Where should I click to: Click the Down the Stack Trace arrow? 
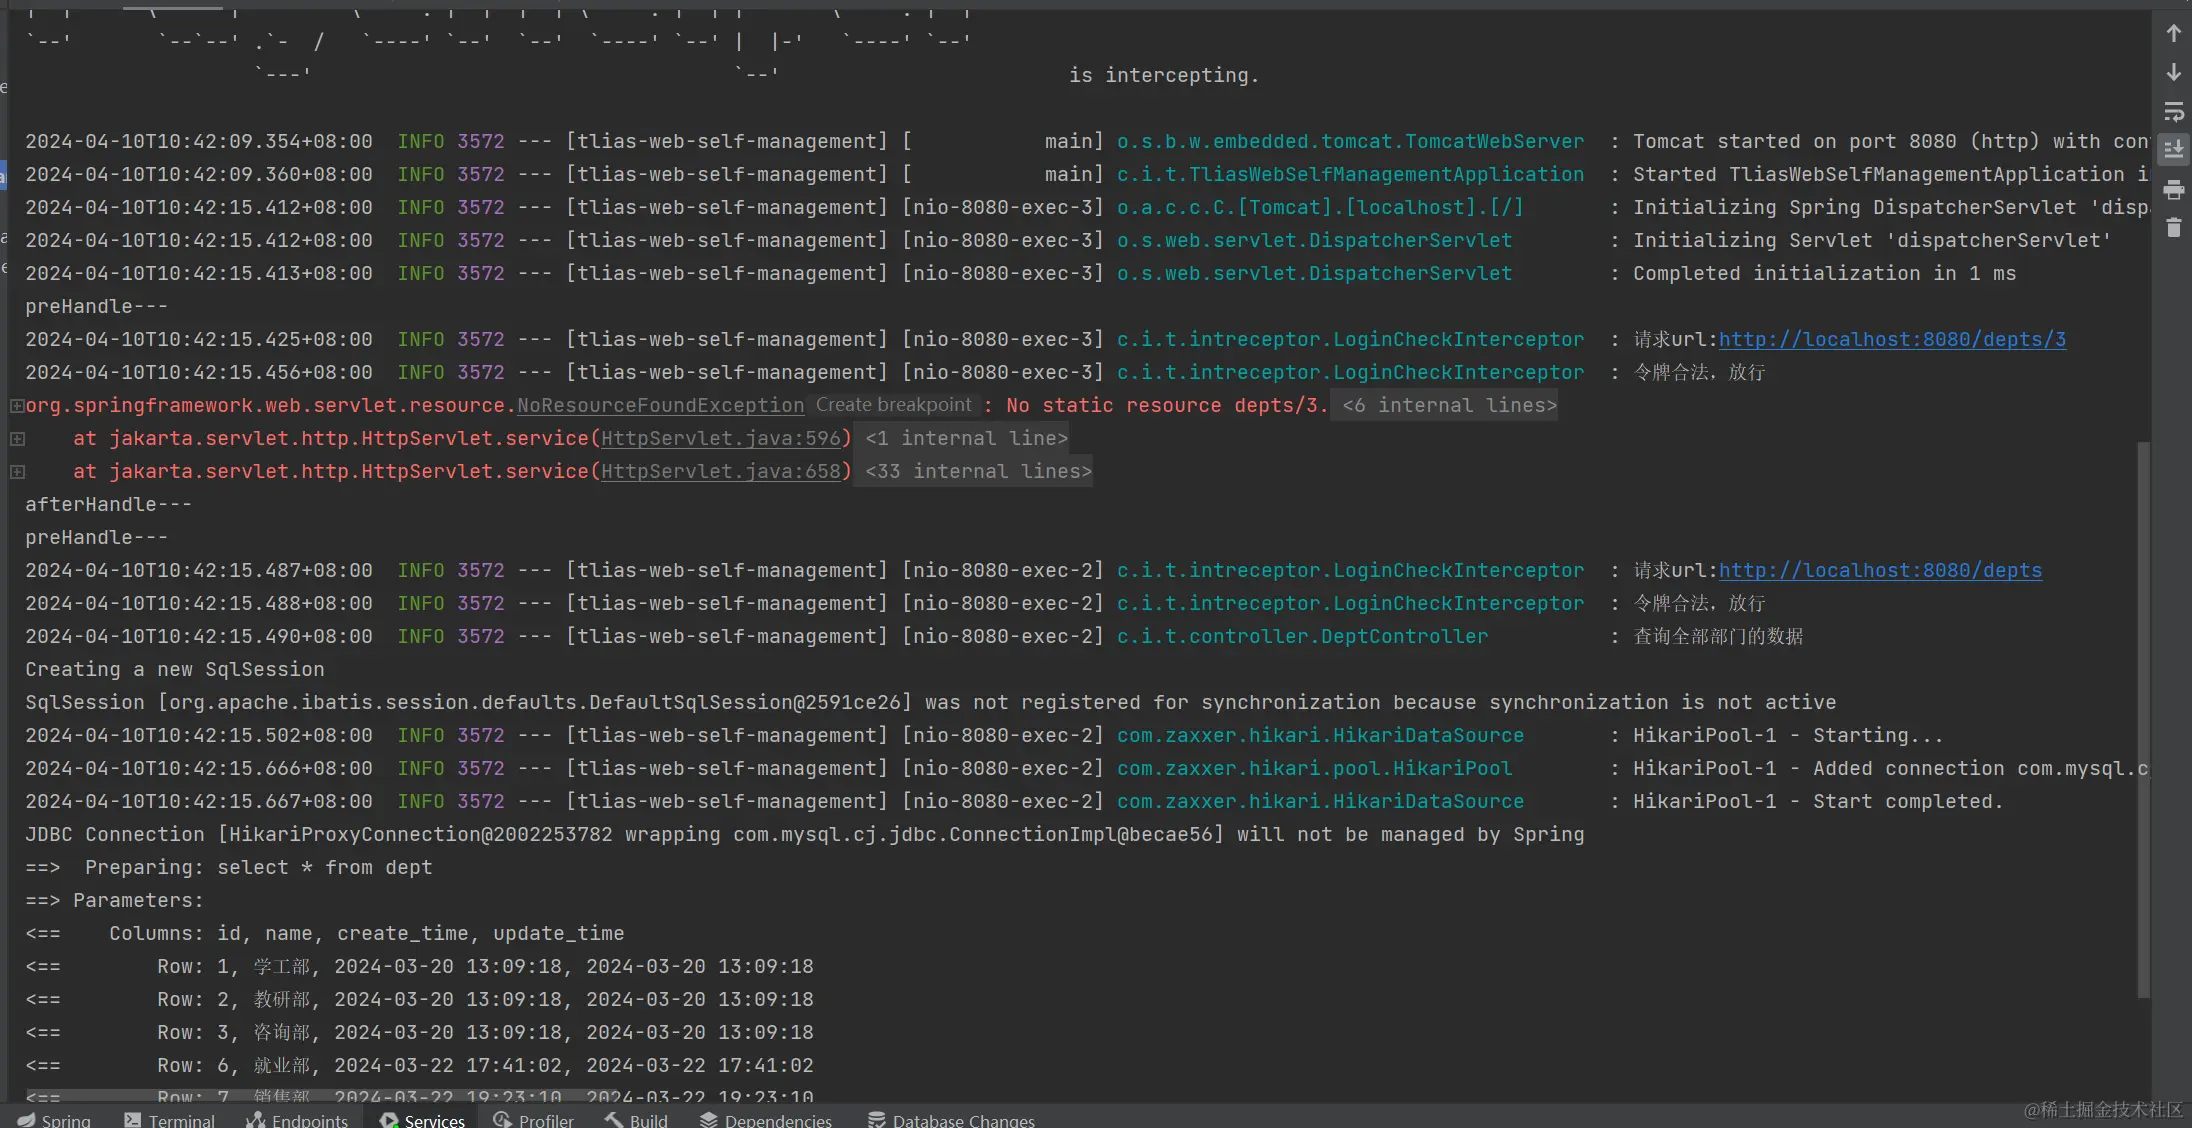click(x=2173, y=73)
